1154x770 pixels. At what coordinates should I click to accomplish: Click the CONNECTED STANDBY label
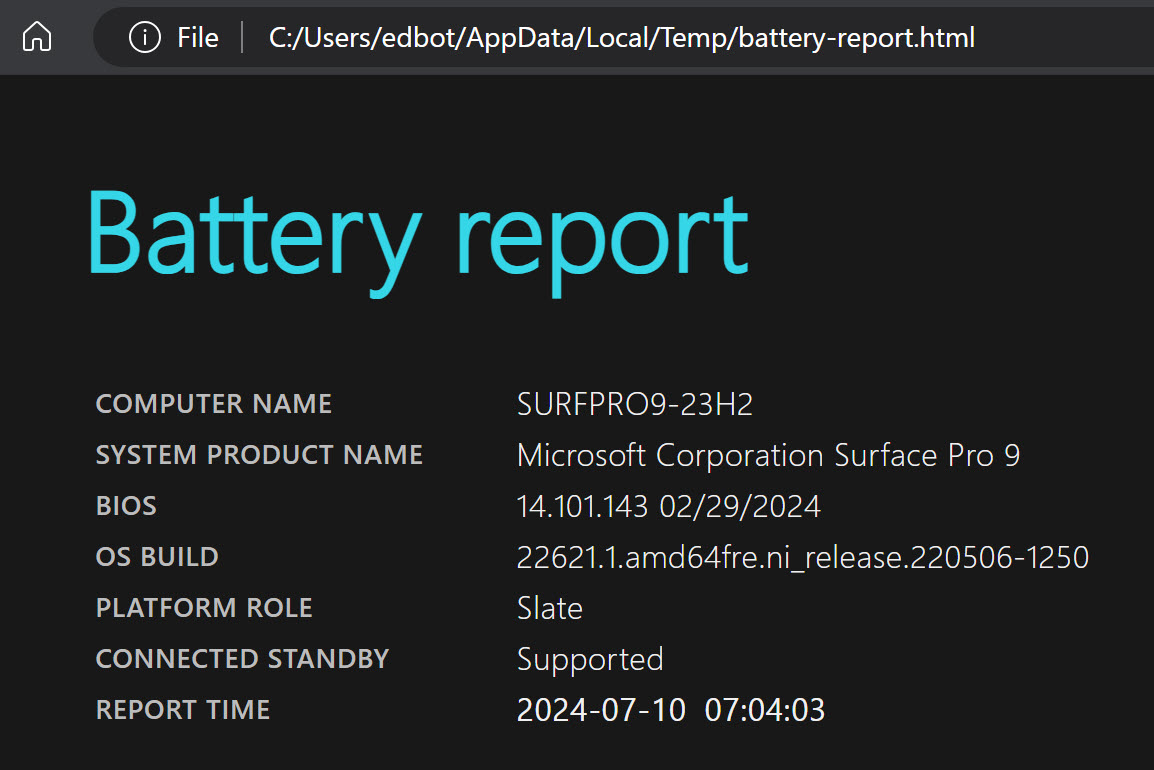pos(242,659)
